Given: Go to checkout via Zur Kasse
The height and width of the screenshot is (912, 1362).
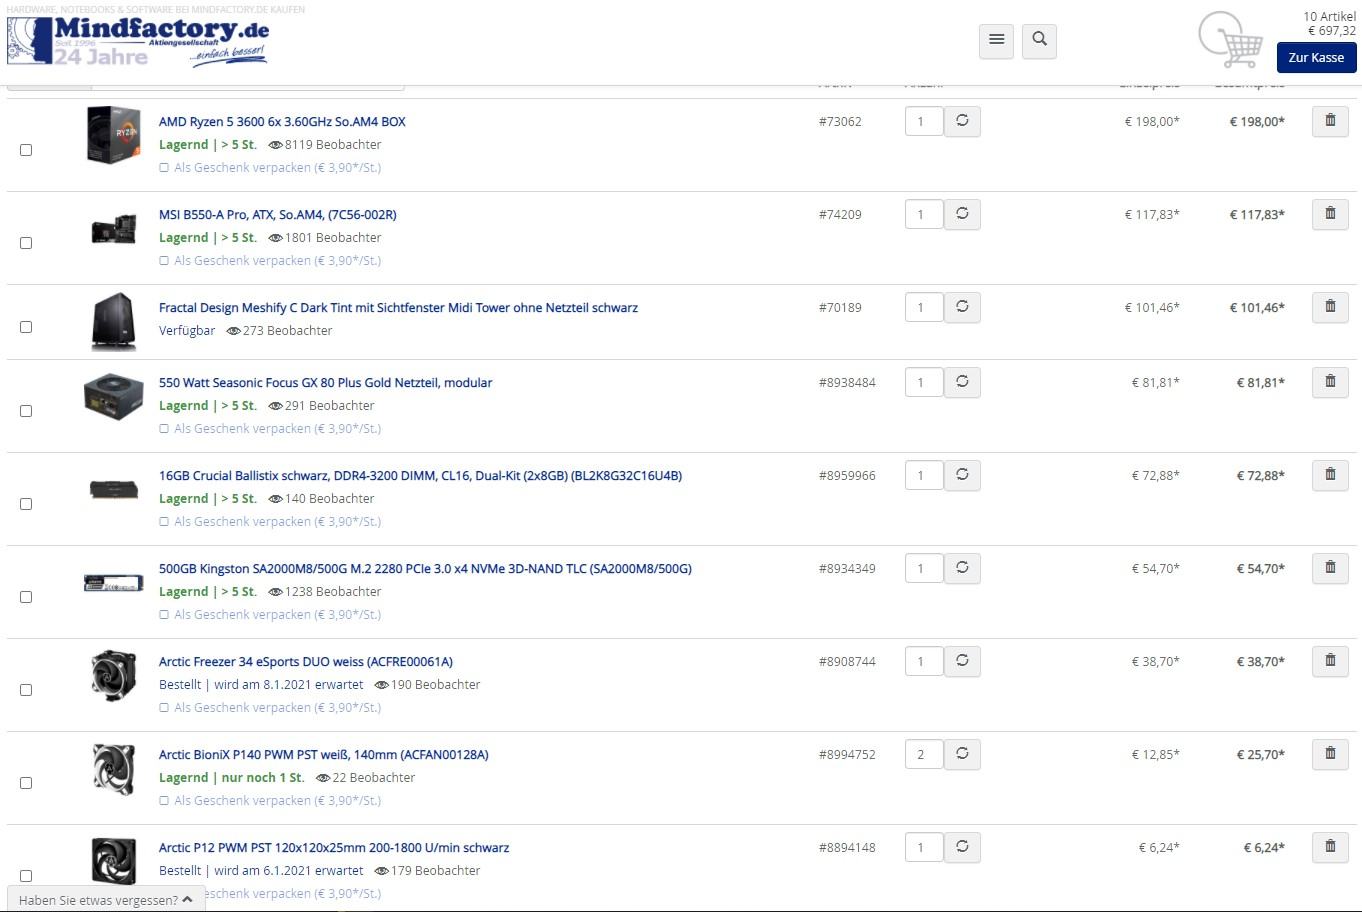Looking at the screenshot, I should 1316,57.
